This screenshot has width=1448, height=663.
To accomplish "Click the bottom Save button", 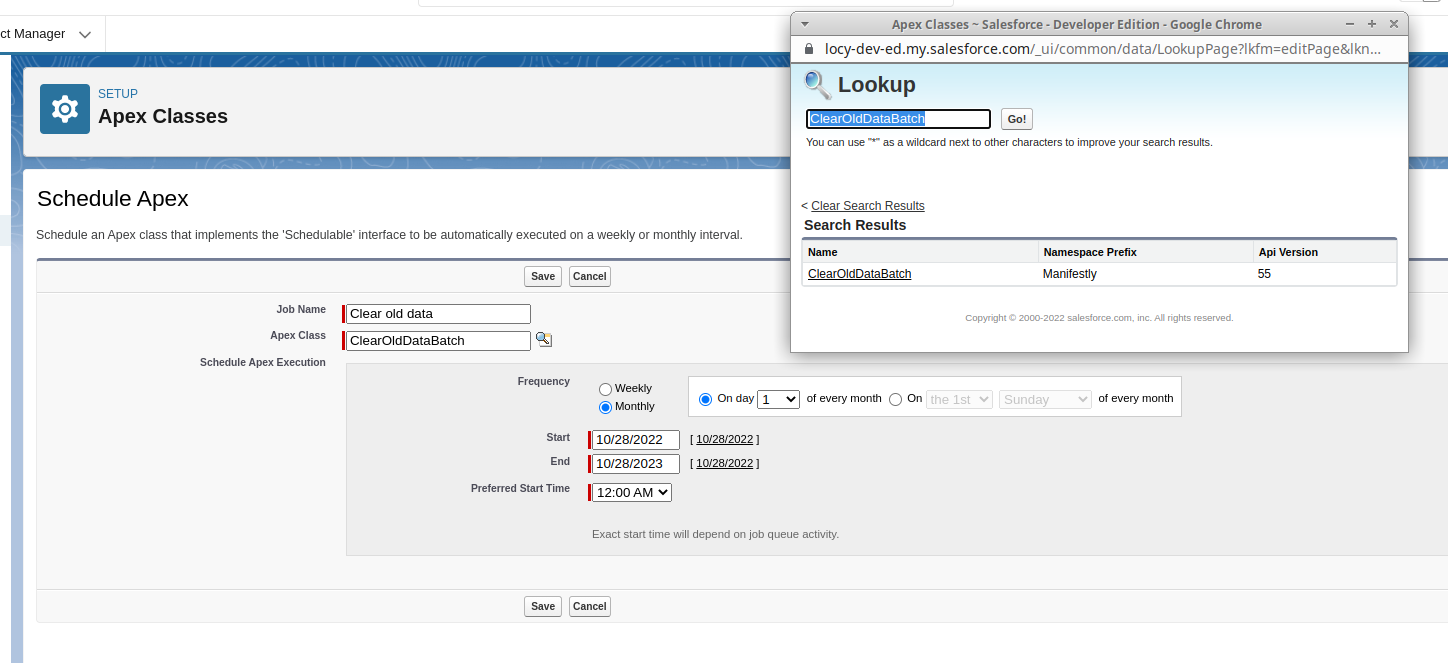I will pos(543,606).
